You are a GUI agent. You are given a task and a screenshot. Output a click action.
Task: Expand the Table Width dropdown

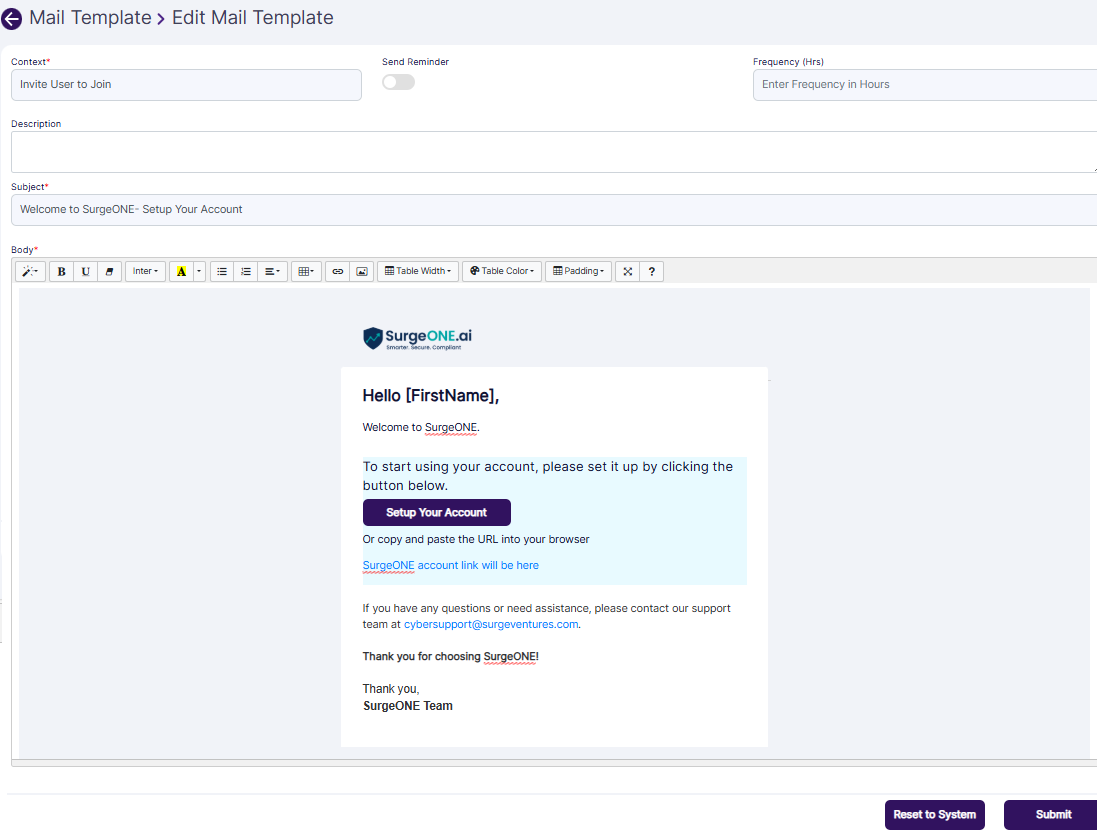[x=418, y=271]
